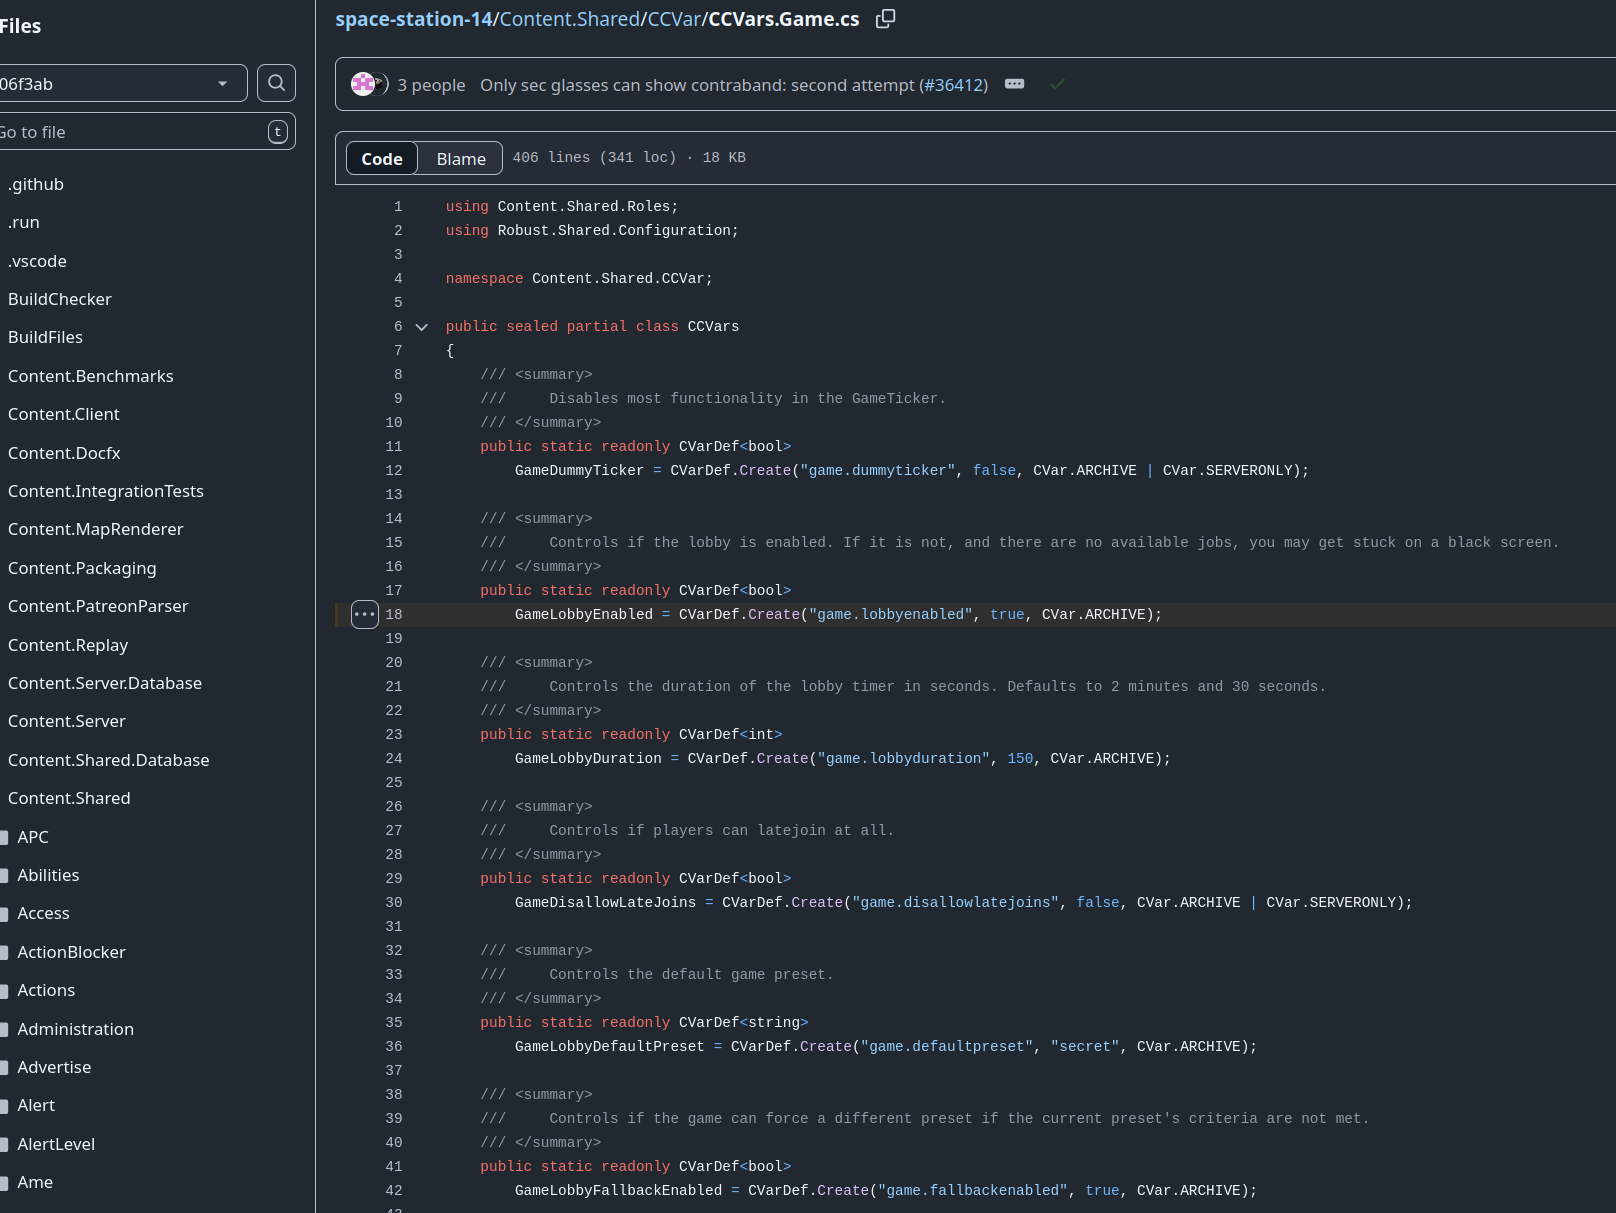Collapse the CCVars class code fold chevron
Screen dimensions: 1616x1213
[422, 327]
